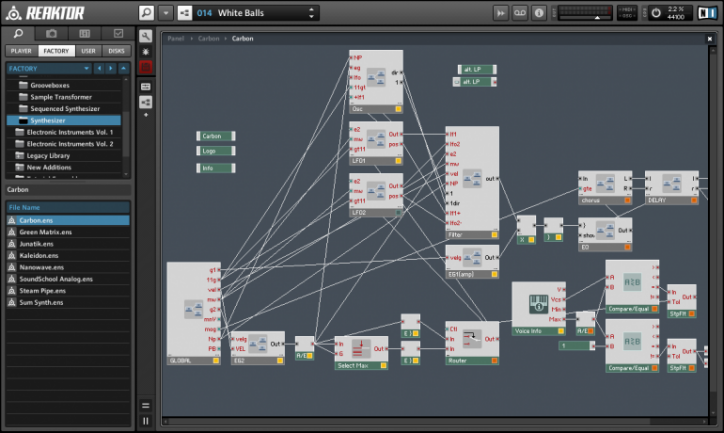Click the recorder tape icon
The height and width of the screenshot is (433, 724).
coord(520,13)
